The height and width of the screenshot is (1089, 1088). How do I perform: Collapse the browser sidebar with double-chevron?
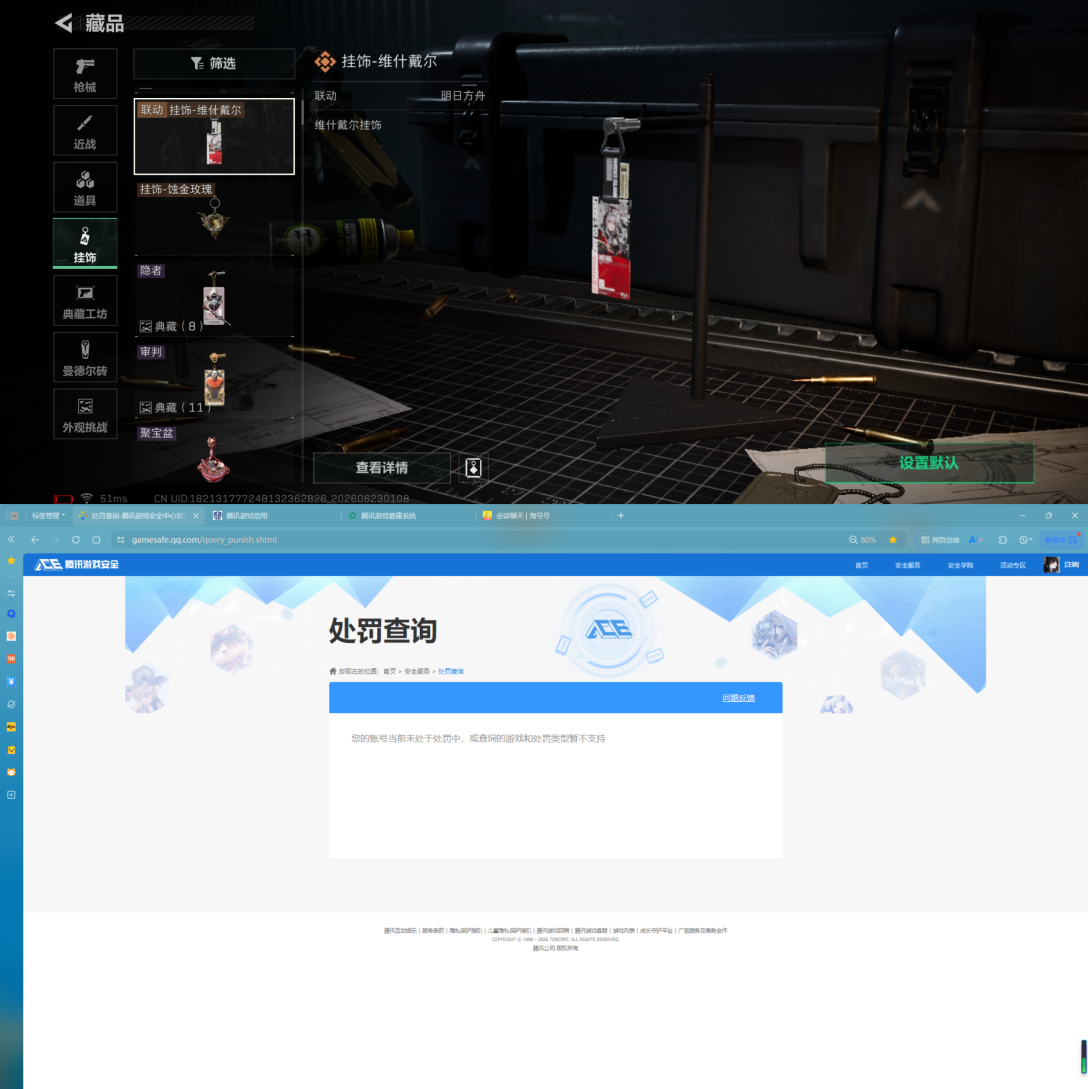point(11,540)
